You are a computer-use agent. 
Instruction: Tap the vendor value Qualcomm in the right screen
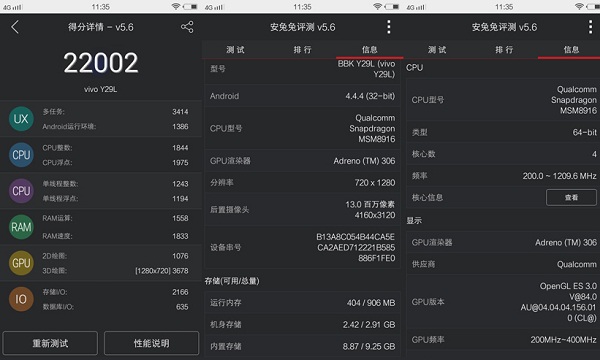click(x=577, y=264)
